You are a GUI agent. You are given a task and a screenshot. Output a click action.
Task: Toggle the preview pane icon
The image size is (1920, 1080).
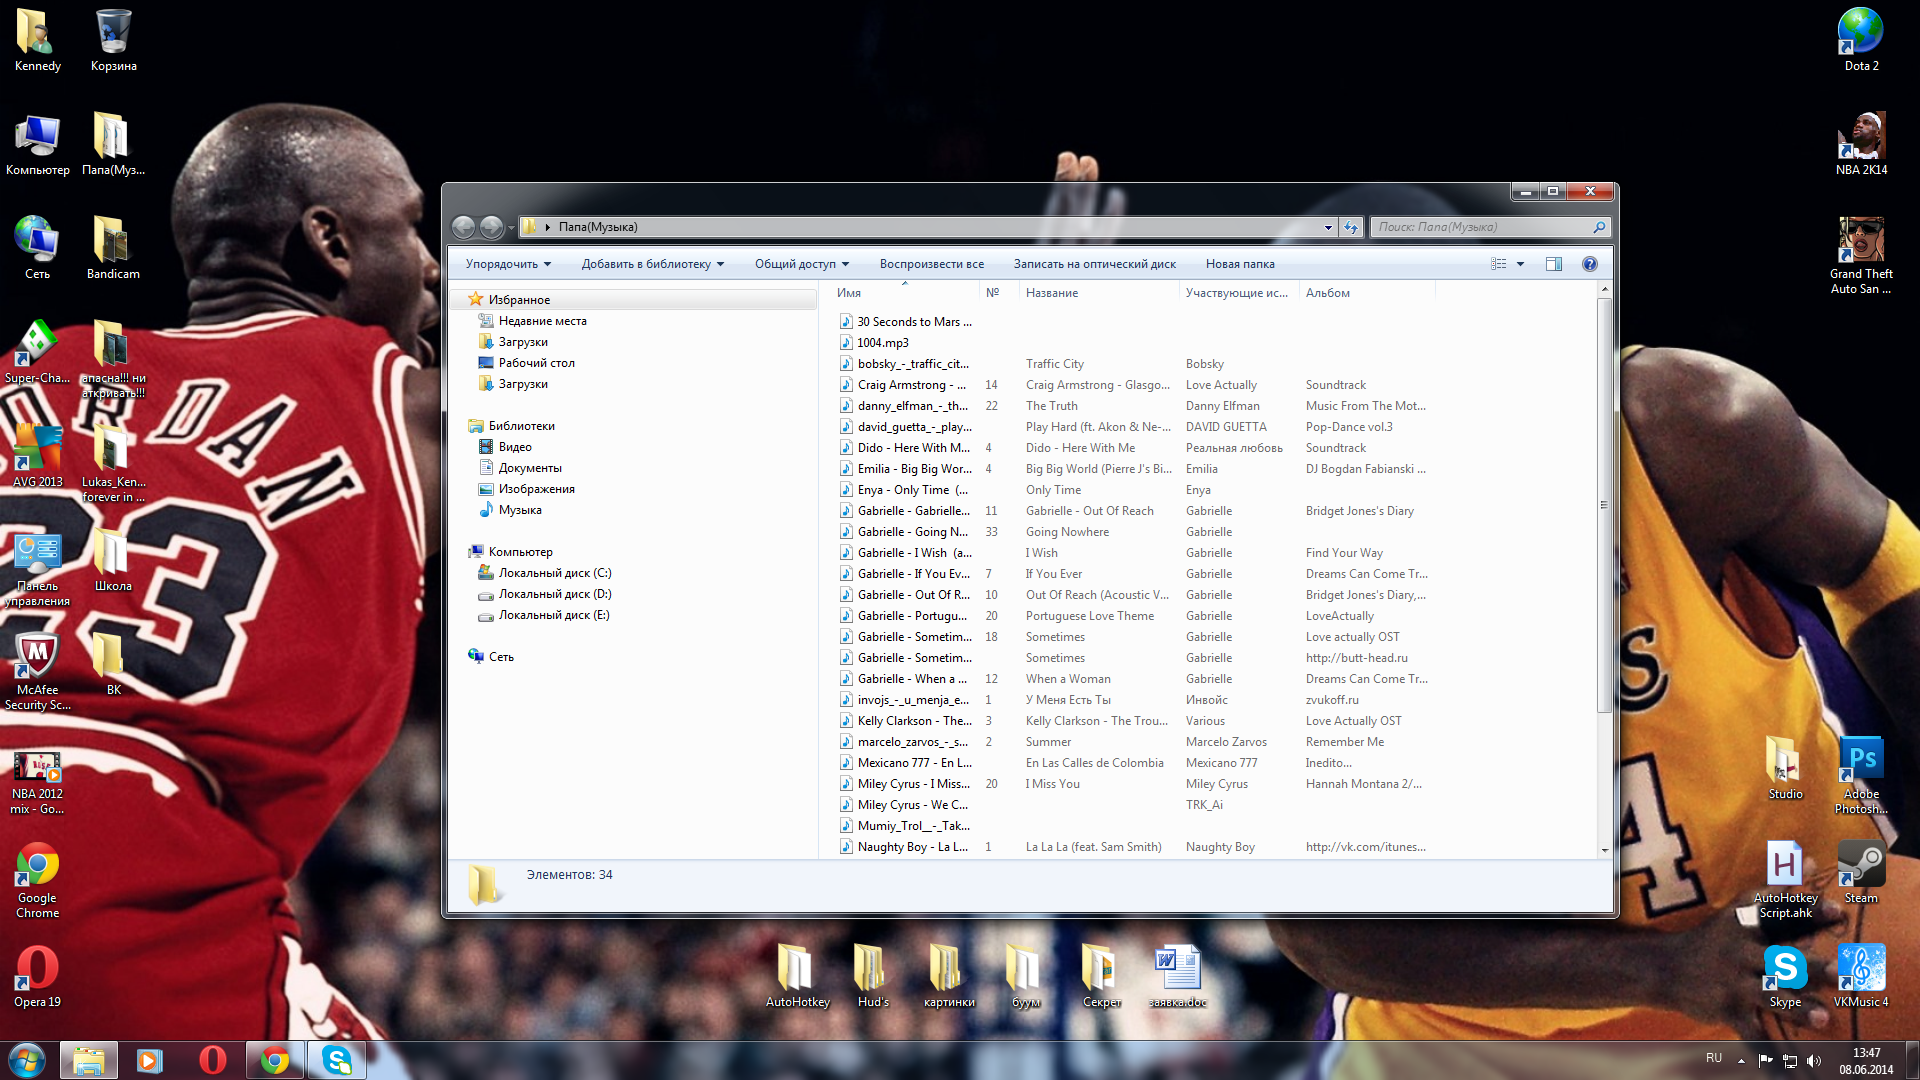[x=1553, y=264]
